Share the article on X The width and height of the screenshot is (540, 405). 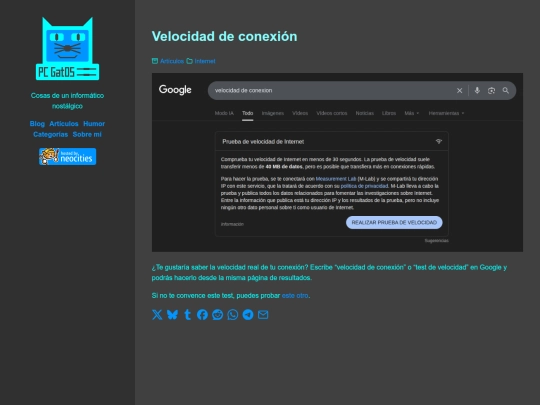pos(157,314)
